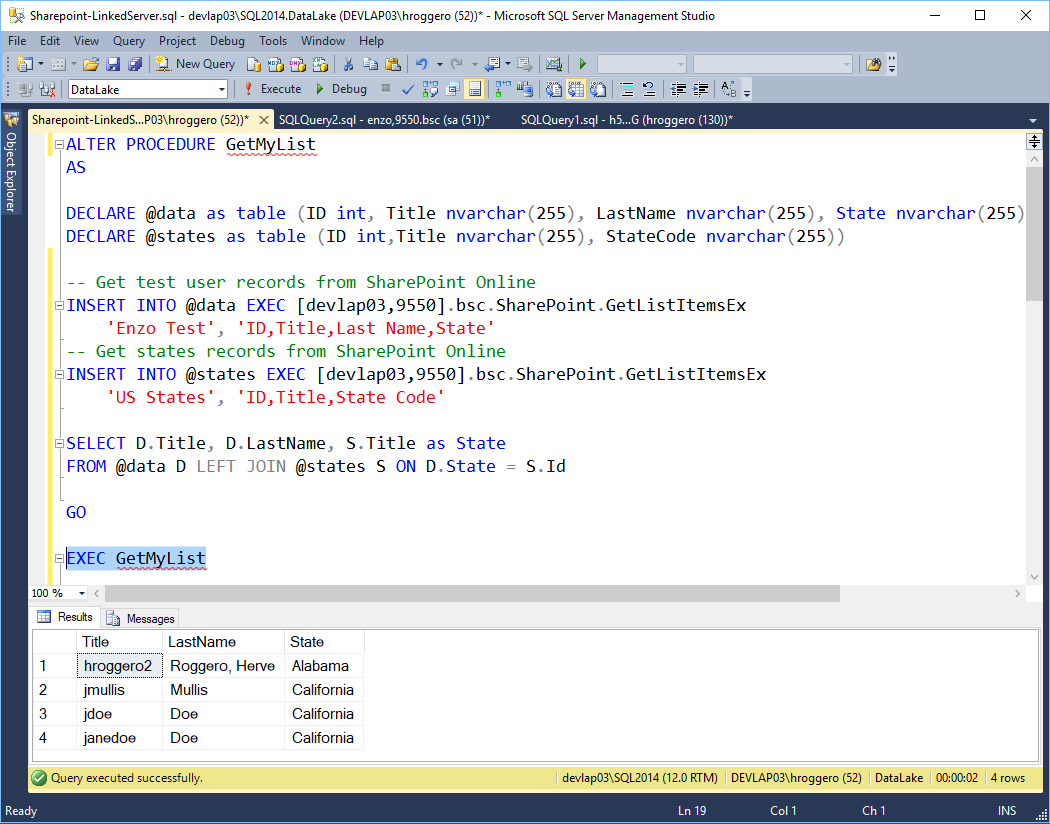Open the Query Options icon

452,89
